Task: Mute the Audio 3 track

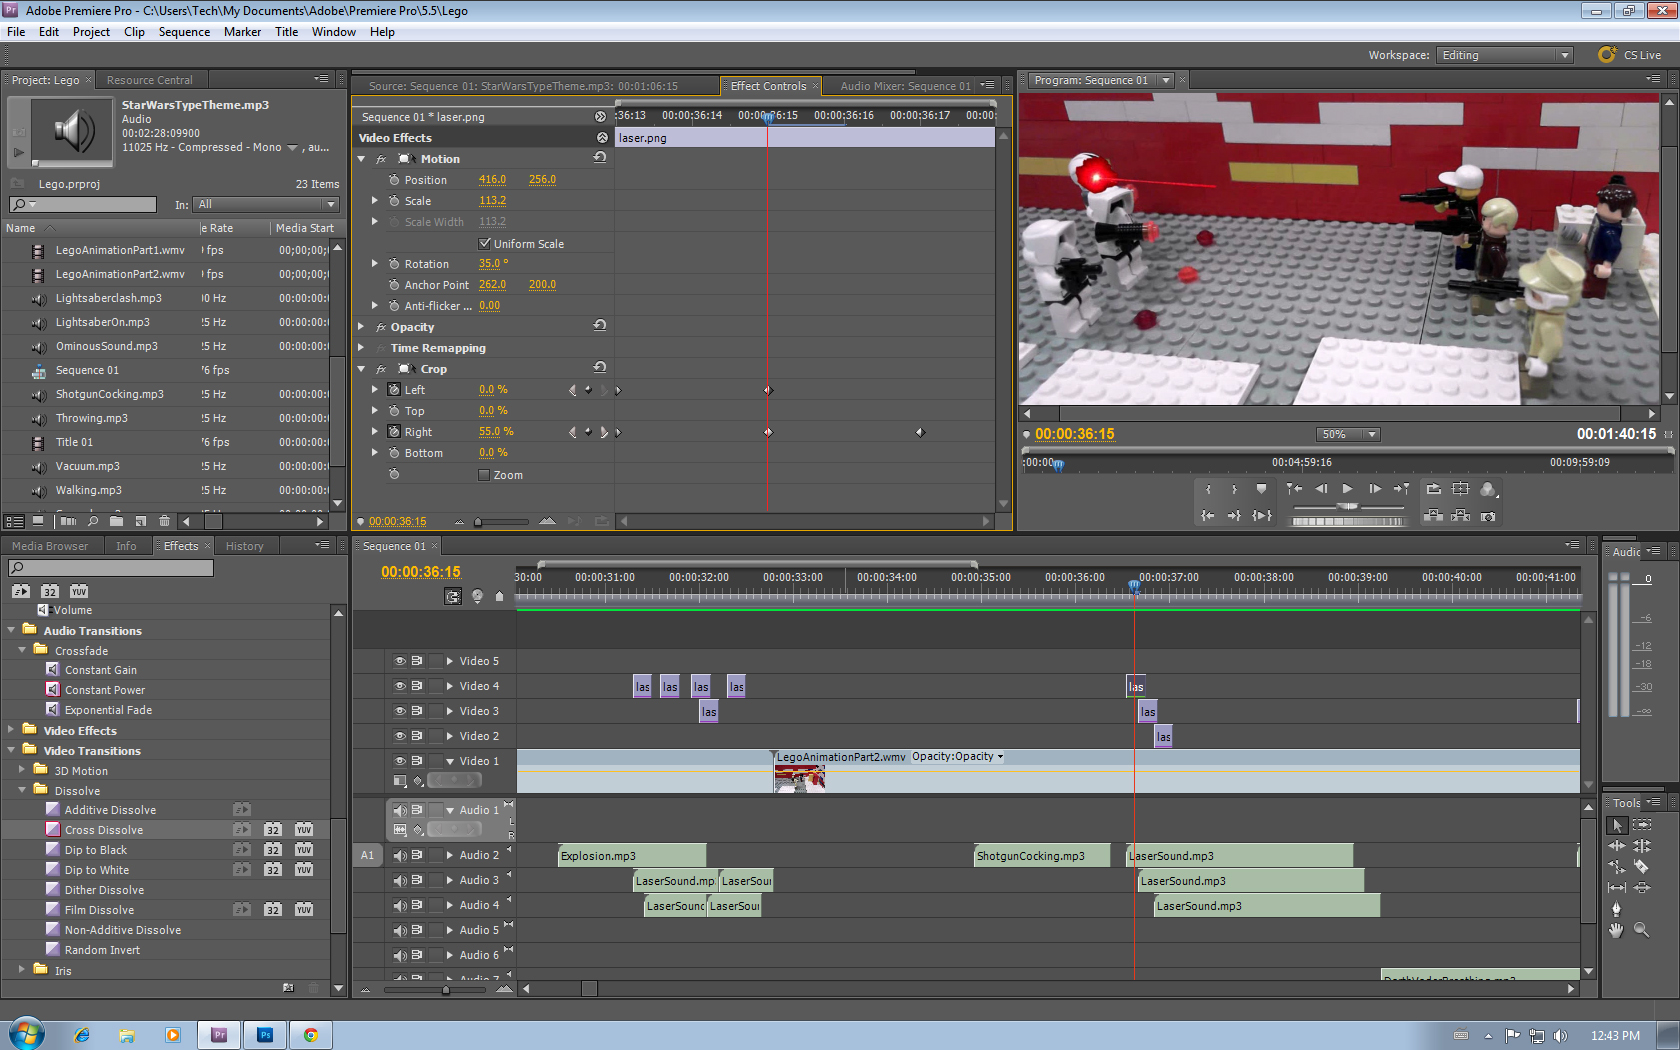Action: pyautogui.click(x=400, y=880)
